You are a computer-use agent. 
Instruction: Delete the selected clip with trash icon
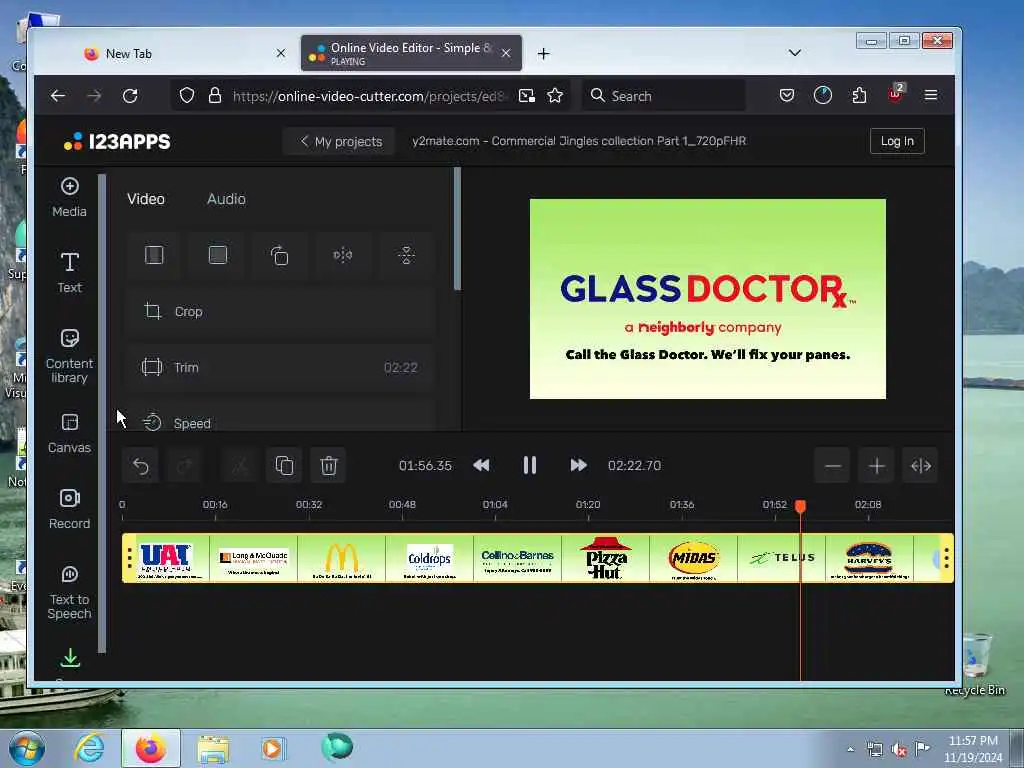[328, 466]
